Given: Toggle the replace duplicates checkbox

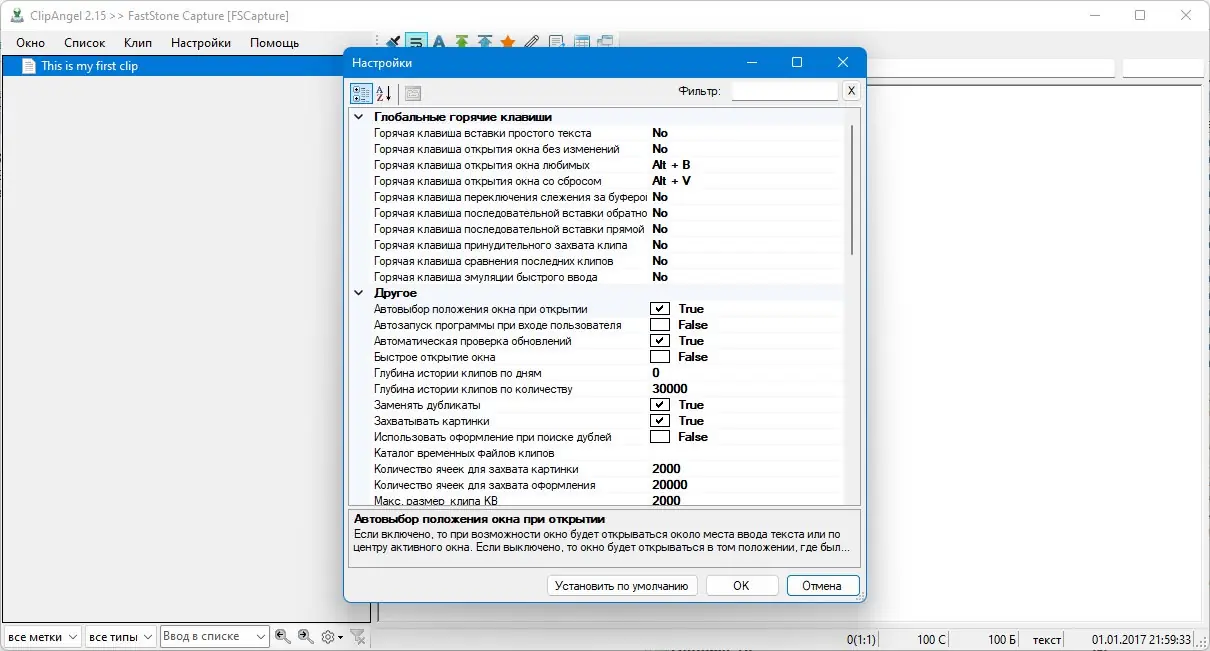Looking at the screenshot, I should [x=659, y=405].
